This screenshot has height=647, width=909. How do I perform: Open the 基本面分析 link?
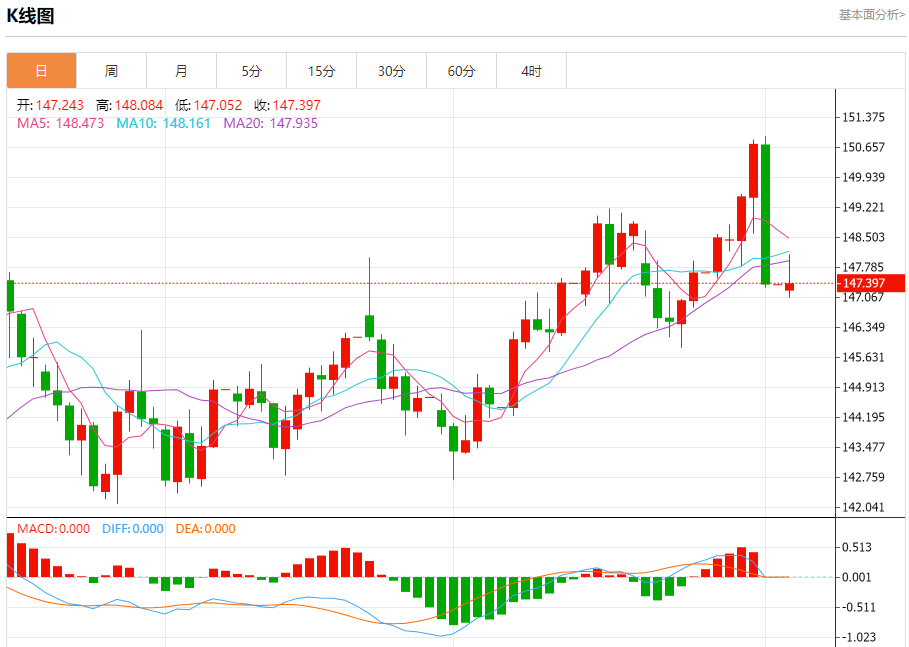871,15
